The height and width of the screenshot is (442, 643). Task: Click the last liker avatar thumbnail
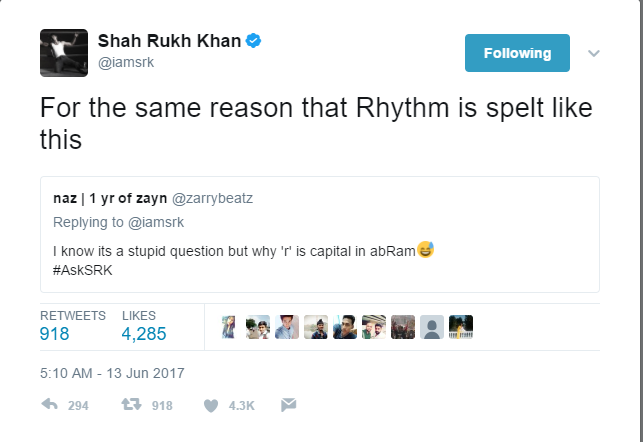[x=460, y=327]
